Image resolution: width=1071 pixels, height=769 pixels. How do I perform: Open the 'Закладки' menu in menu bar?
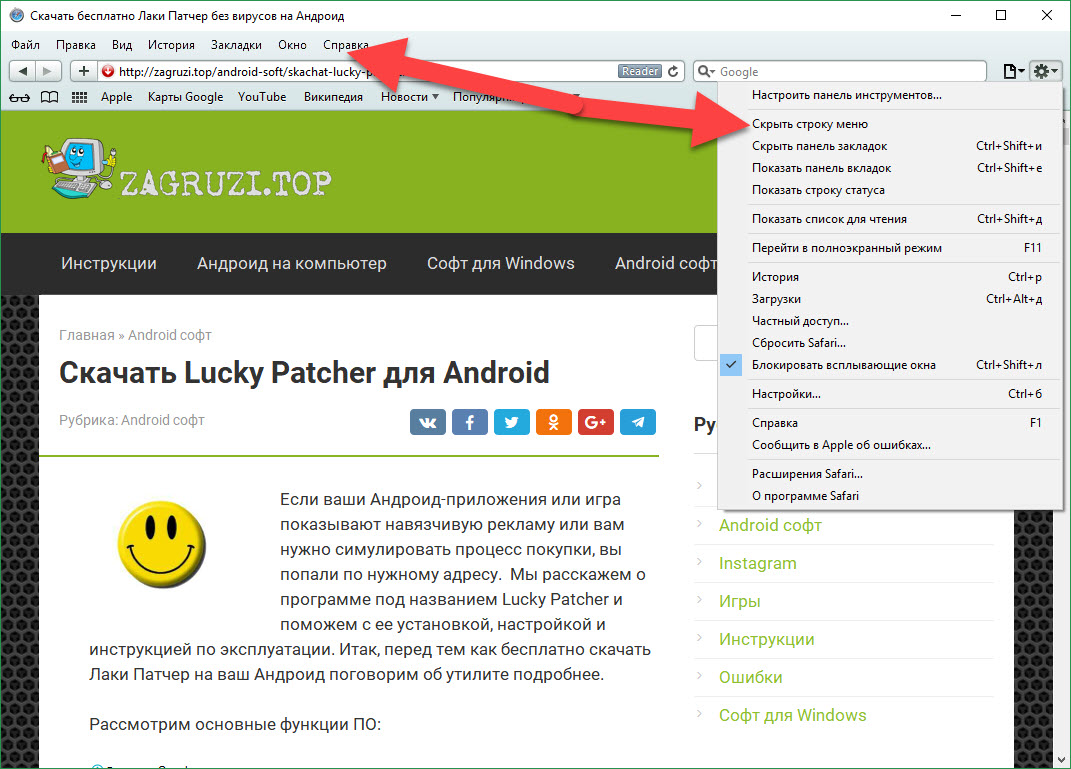(x=236, y=45)
